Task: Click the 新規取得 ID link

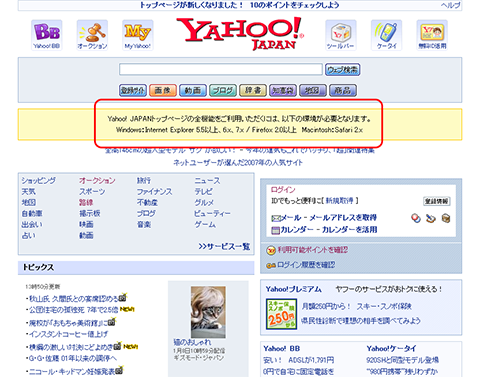Action: click(x=339, y=201)
